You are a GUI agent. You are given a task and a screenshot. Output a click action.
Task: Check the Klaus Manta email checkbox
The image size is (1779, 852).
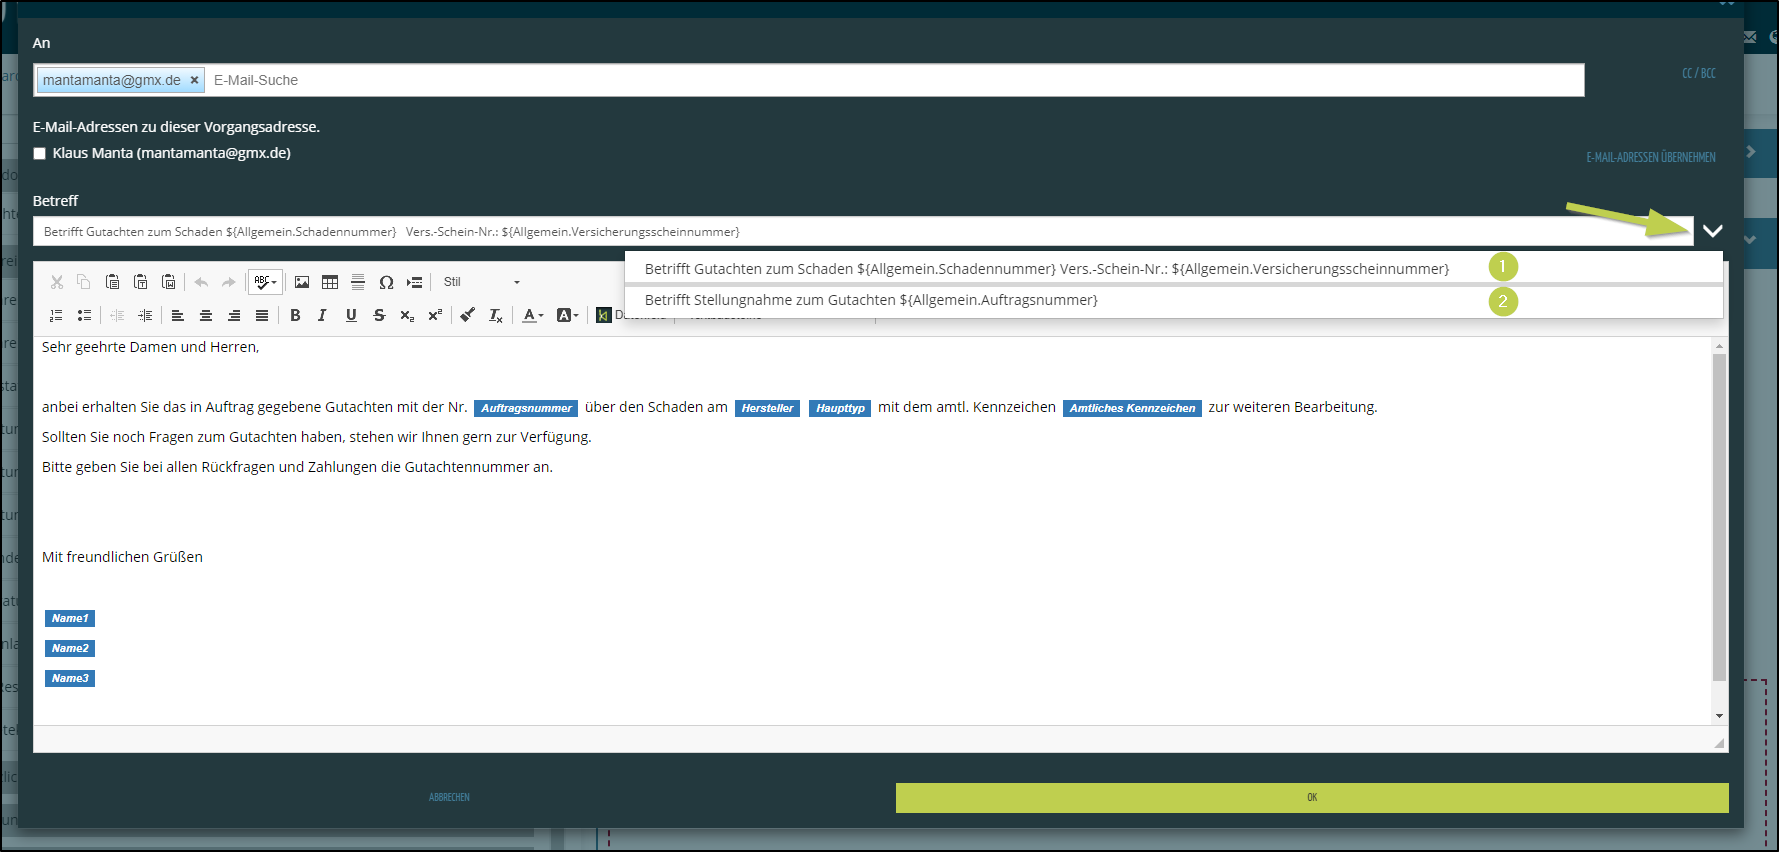point(40,154)
